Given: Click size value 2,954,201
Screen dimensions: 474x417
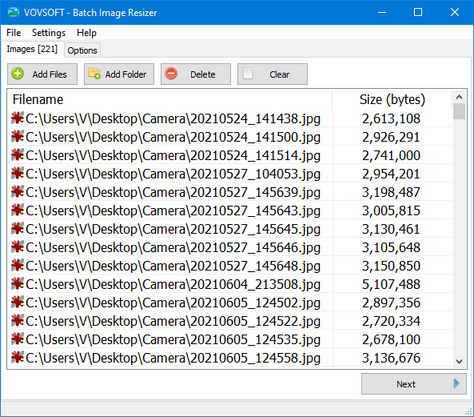Looking at the screenshot, I should pos(391,174).
